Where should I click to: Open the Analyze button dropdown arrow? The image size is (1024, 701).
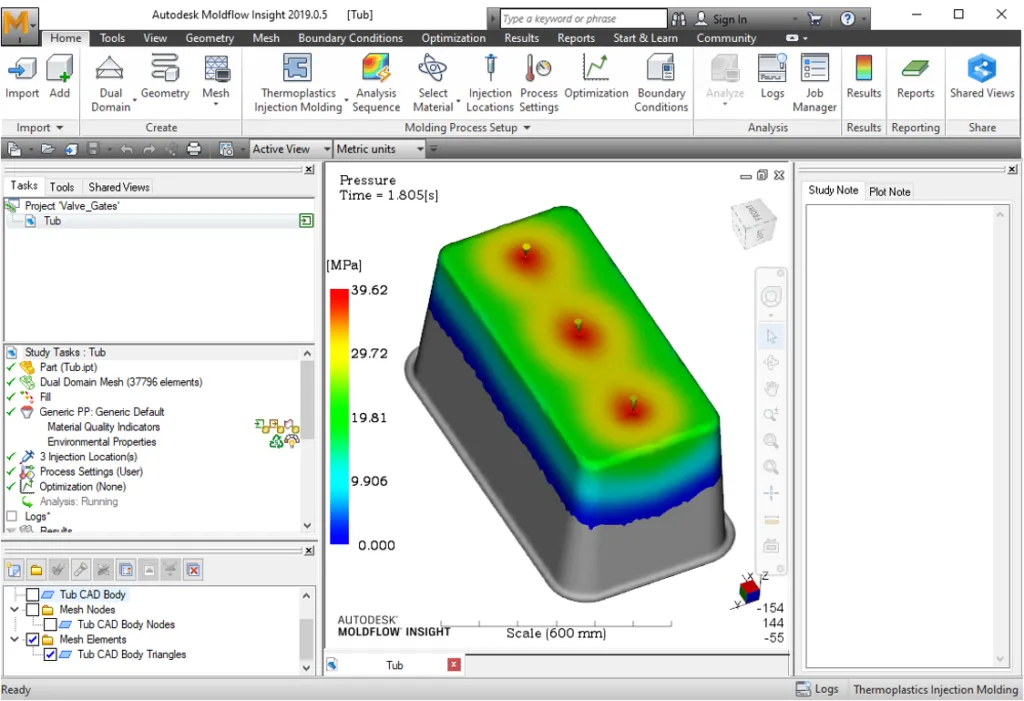[725, 104]
